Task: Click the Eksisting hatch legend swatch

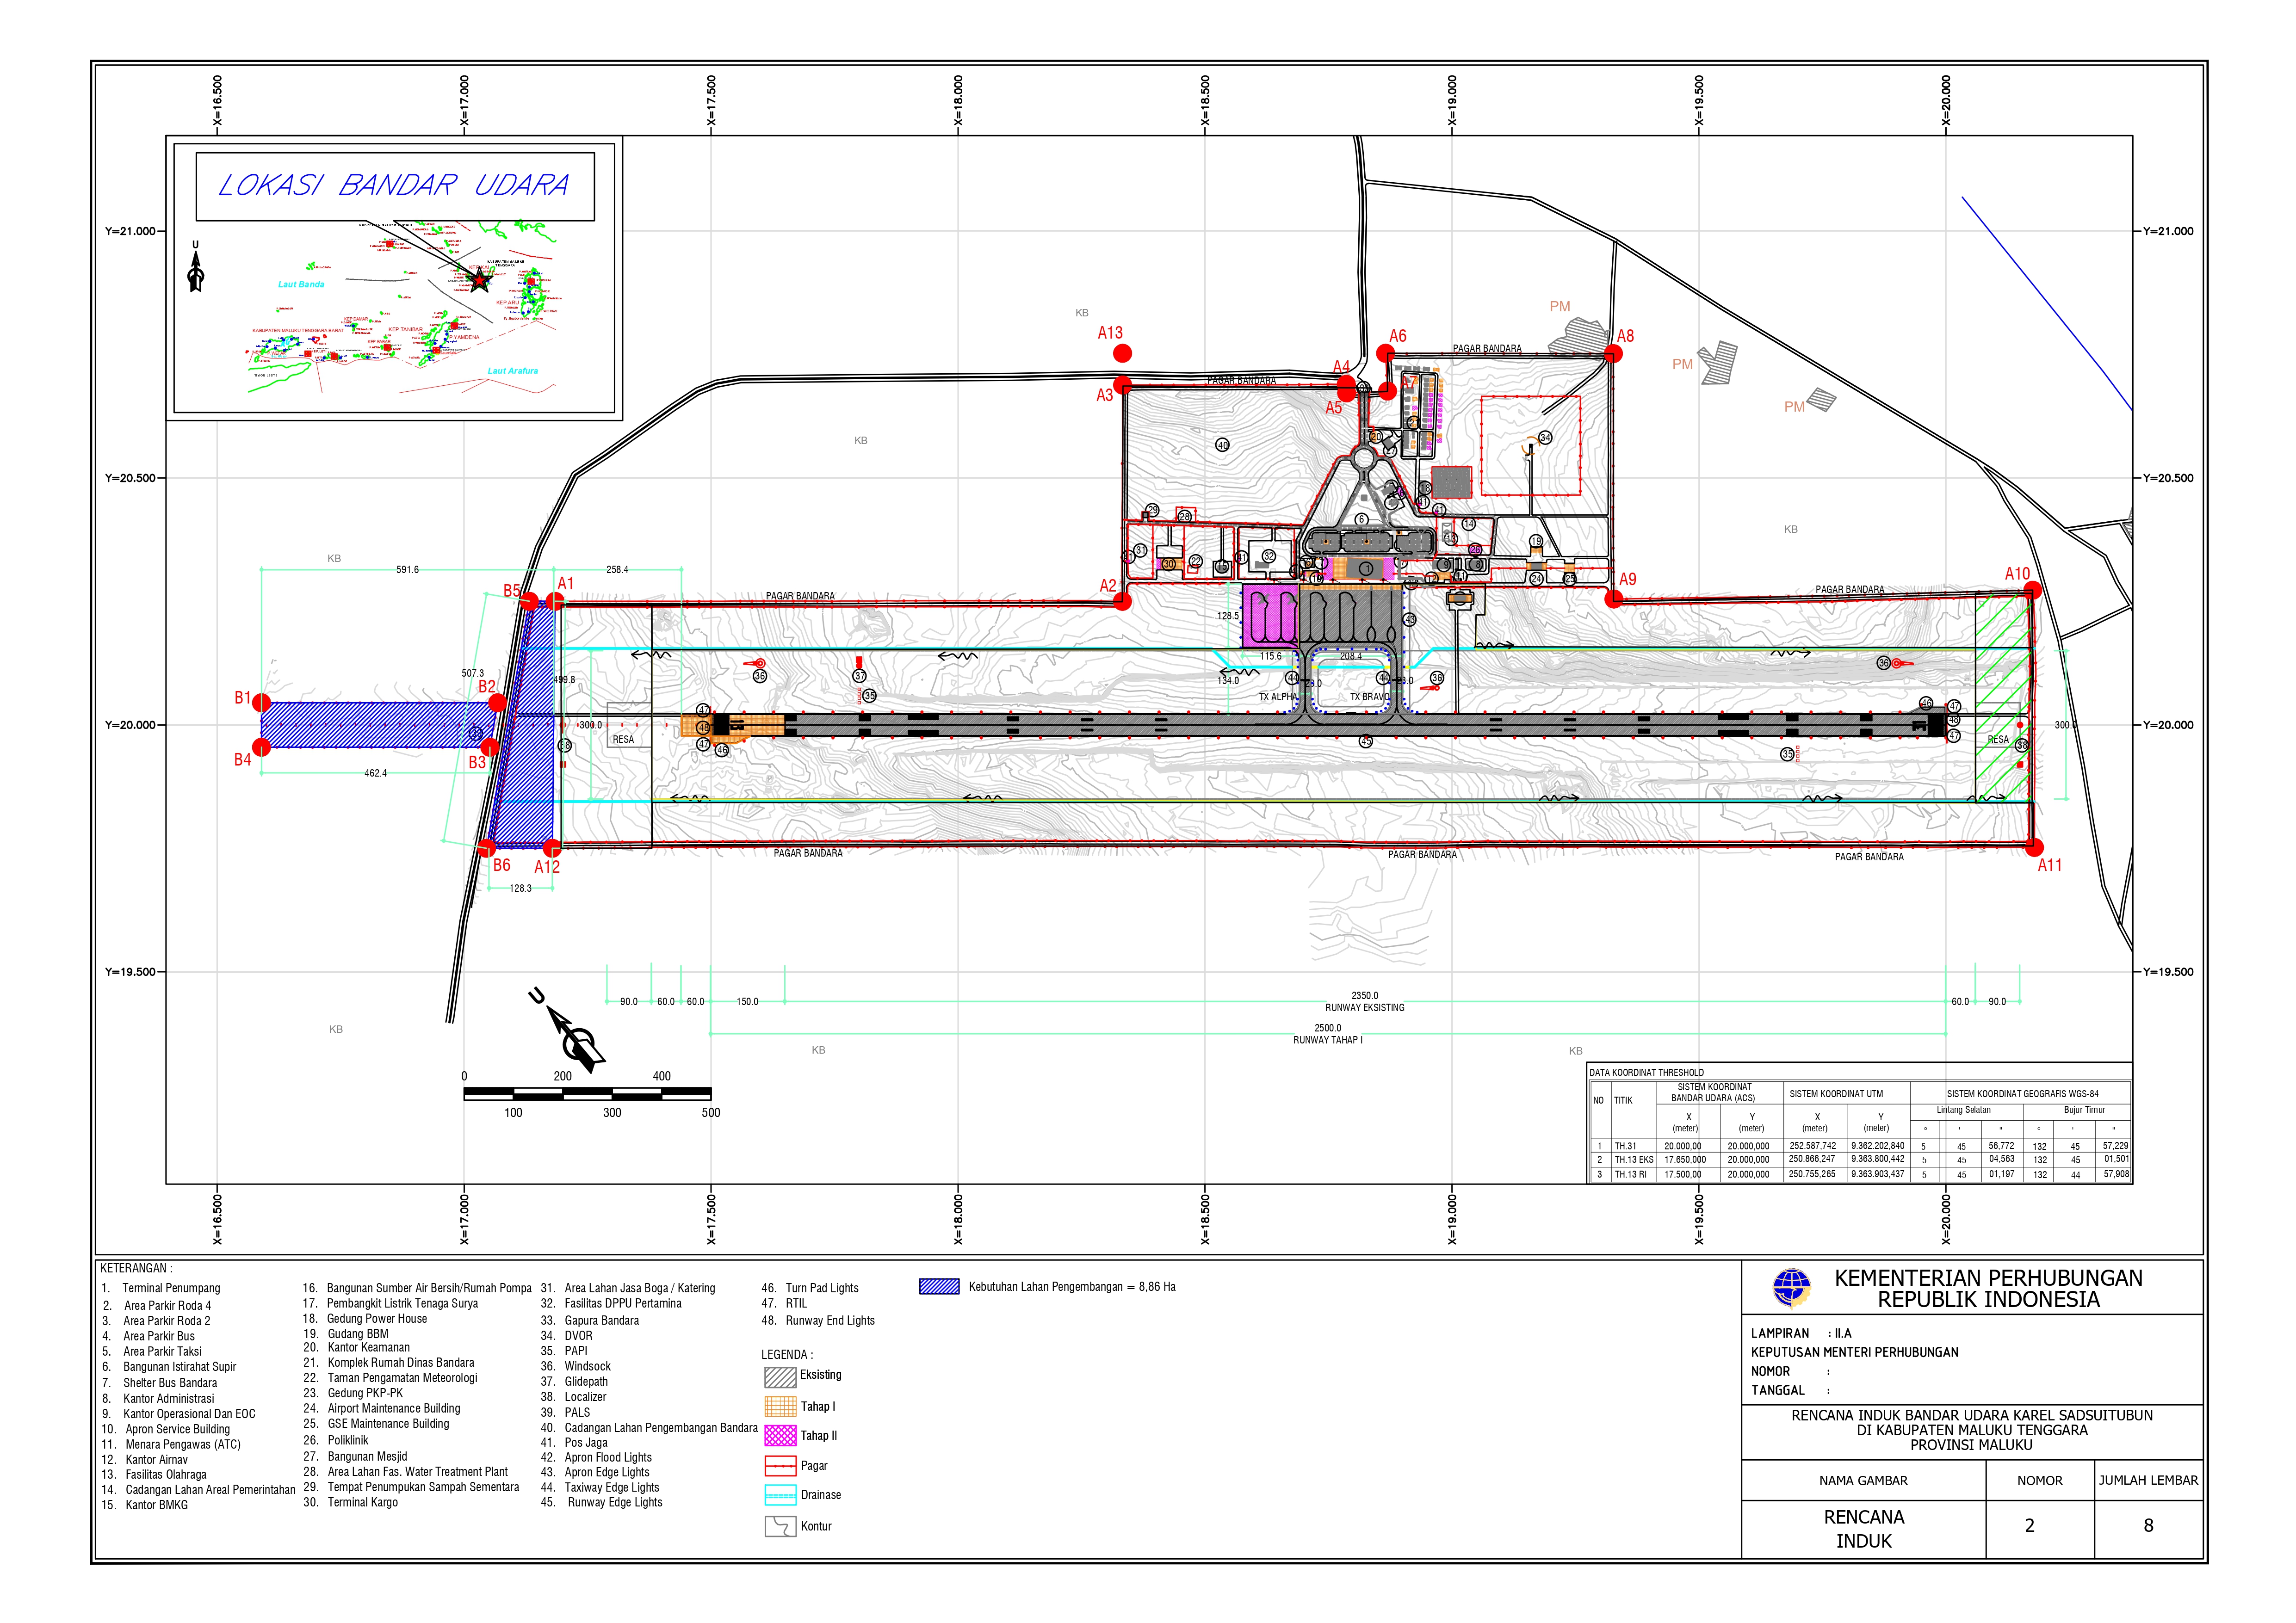Action: click(x=780, y=1376)
